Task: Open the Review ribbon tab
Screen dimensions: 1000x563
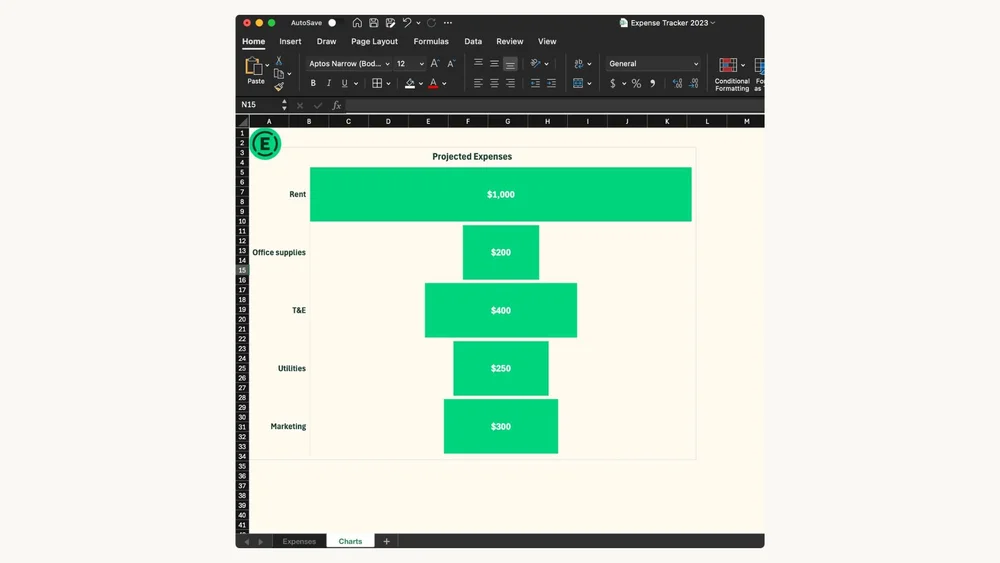Action: [x=510, y=41]
